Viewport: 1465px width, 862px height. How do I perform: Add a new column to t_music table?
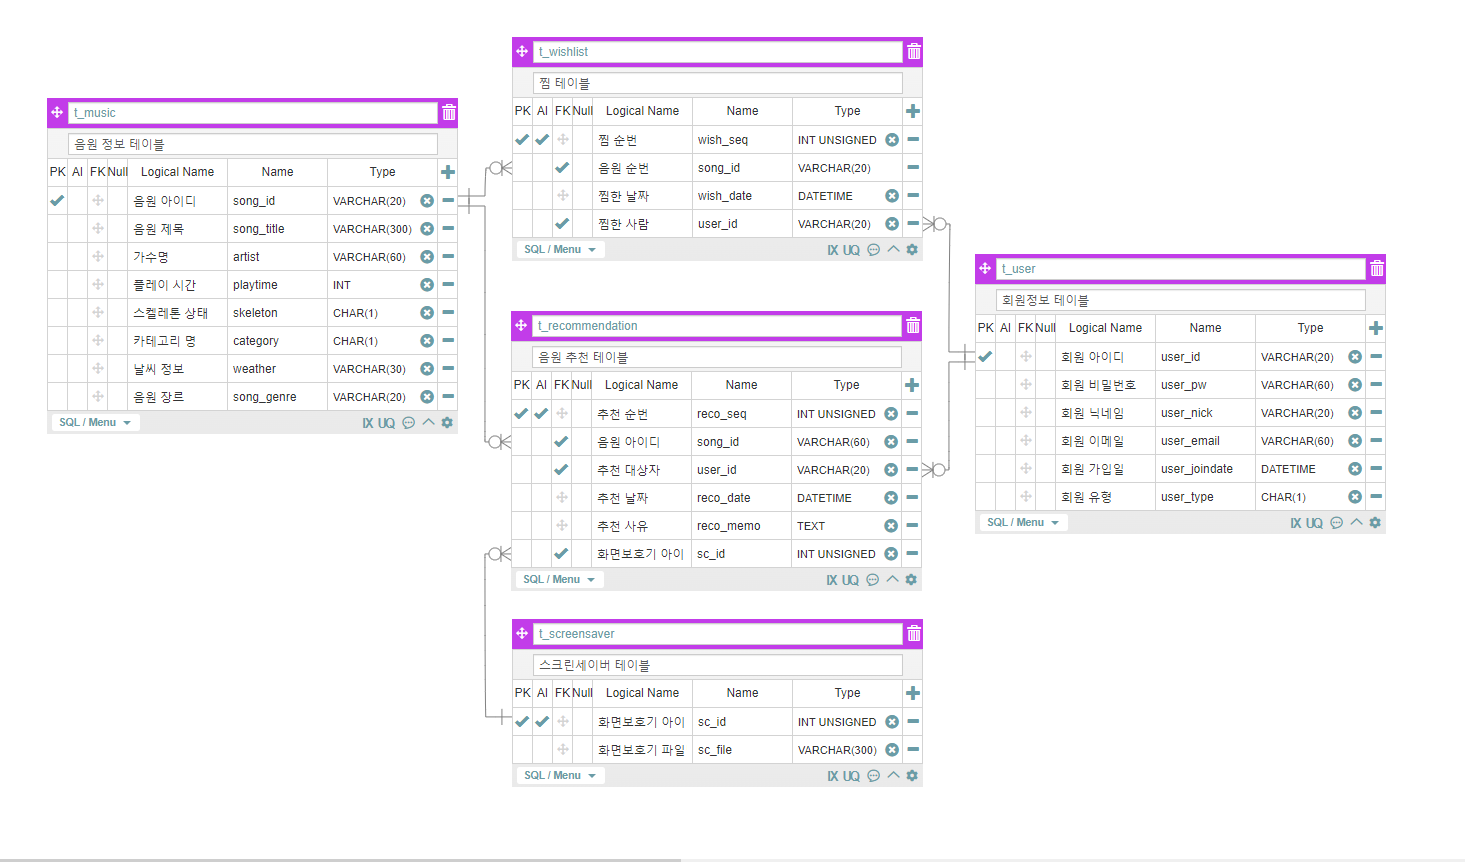[x=448, y=172]
